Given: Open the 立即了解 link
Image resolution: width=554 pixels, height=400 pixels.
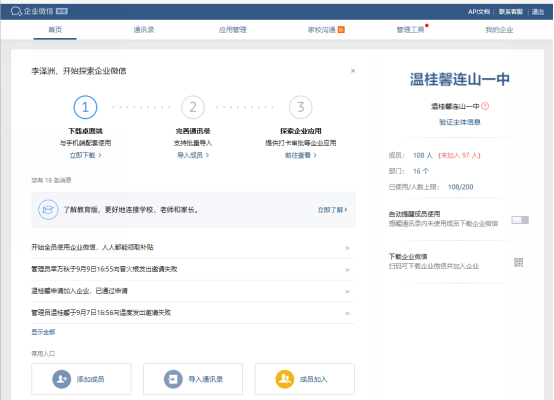Looking at the screenshot, I should [x=332, y=210].
